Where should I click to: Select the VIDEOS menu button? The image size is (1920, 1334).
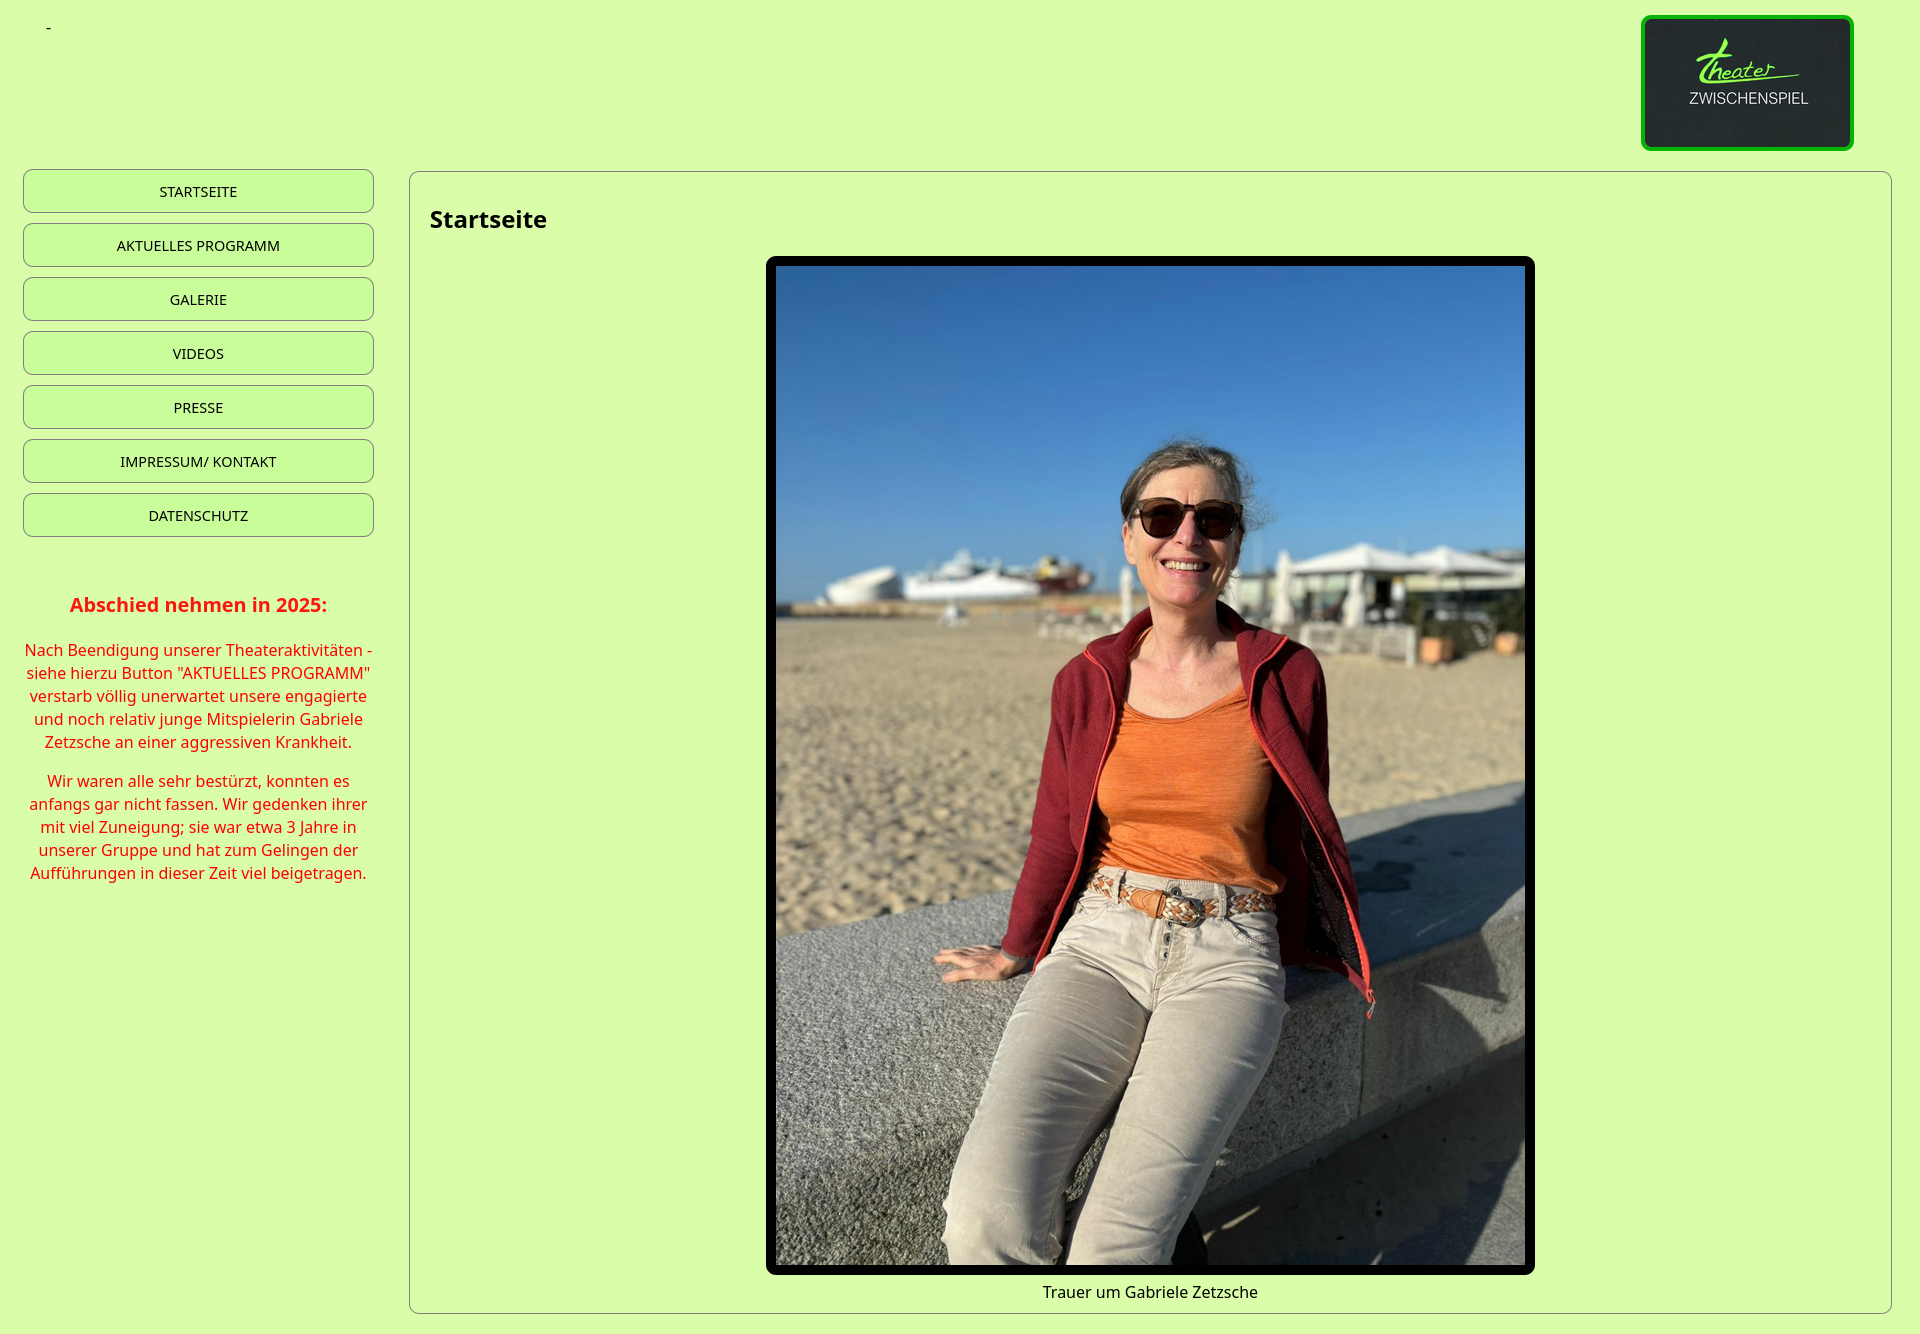click(x=198, y=353)
